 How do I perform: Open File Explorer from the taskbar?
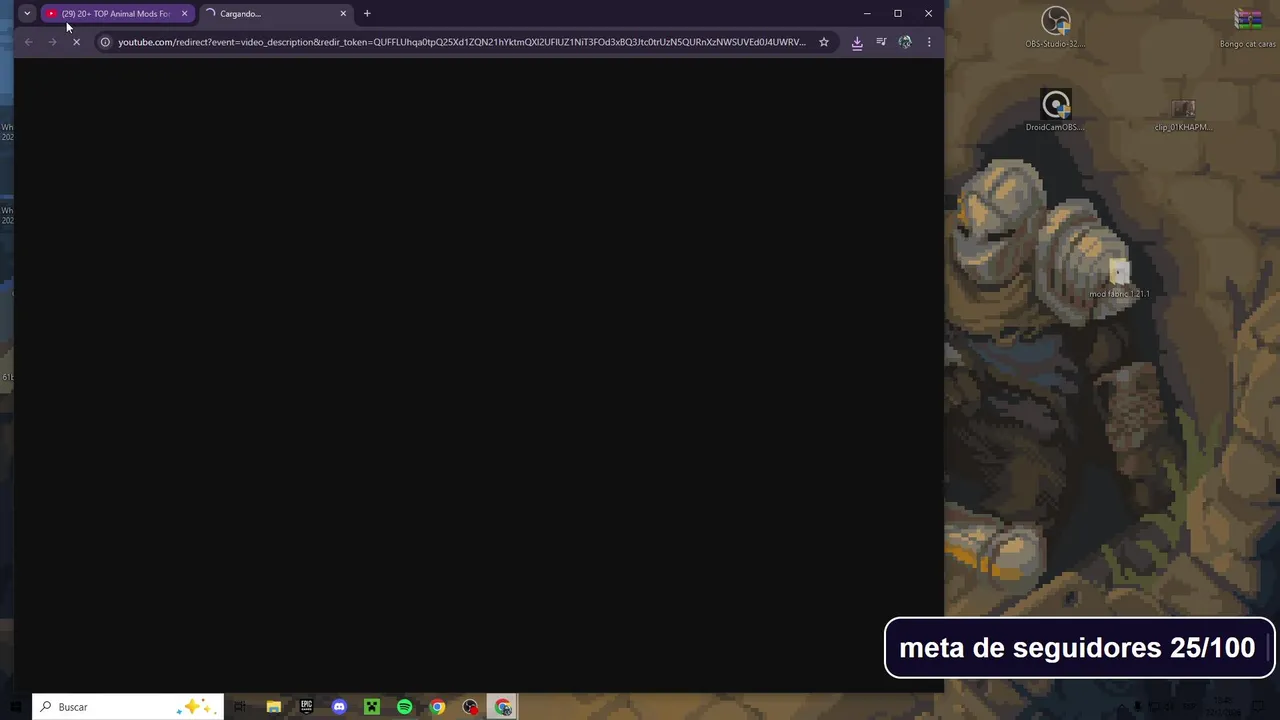point(273,707)
